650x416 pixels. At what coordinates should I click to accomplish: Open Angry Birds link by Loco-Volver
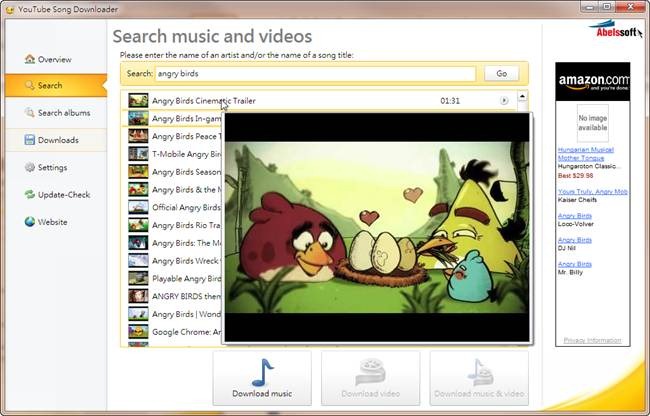tap(575, 216)
